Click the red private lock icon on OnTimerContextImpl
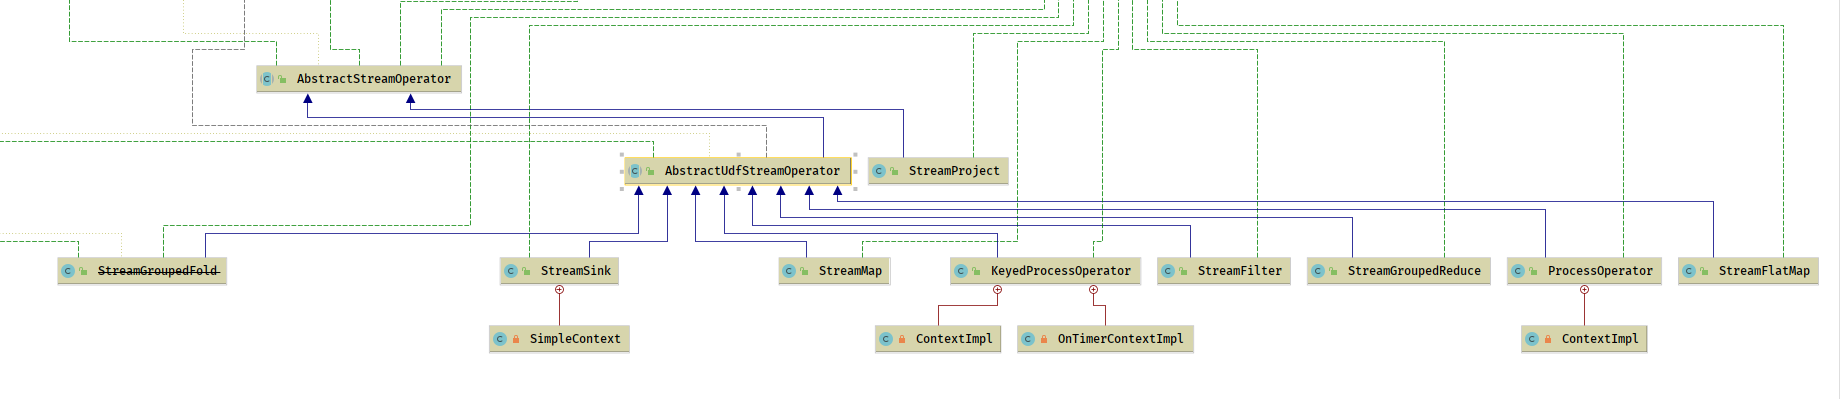Viewport: 1840px width, 399px height. click(x=1044, y=339)
